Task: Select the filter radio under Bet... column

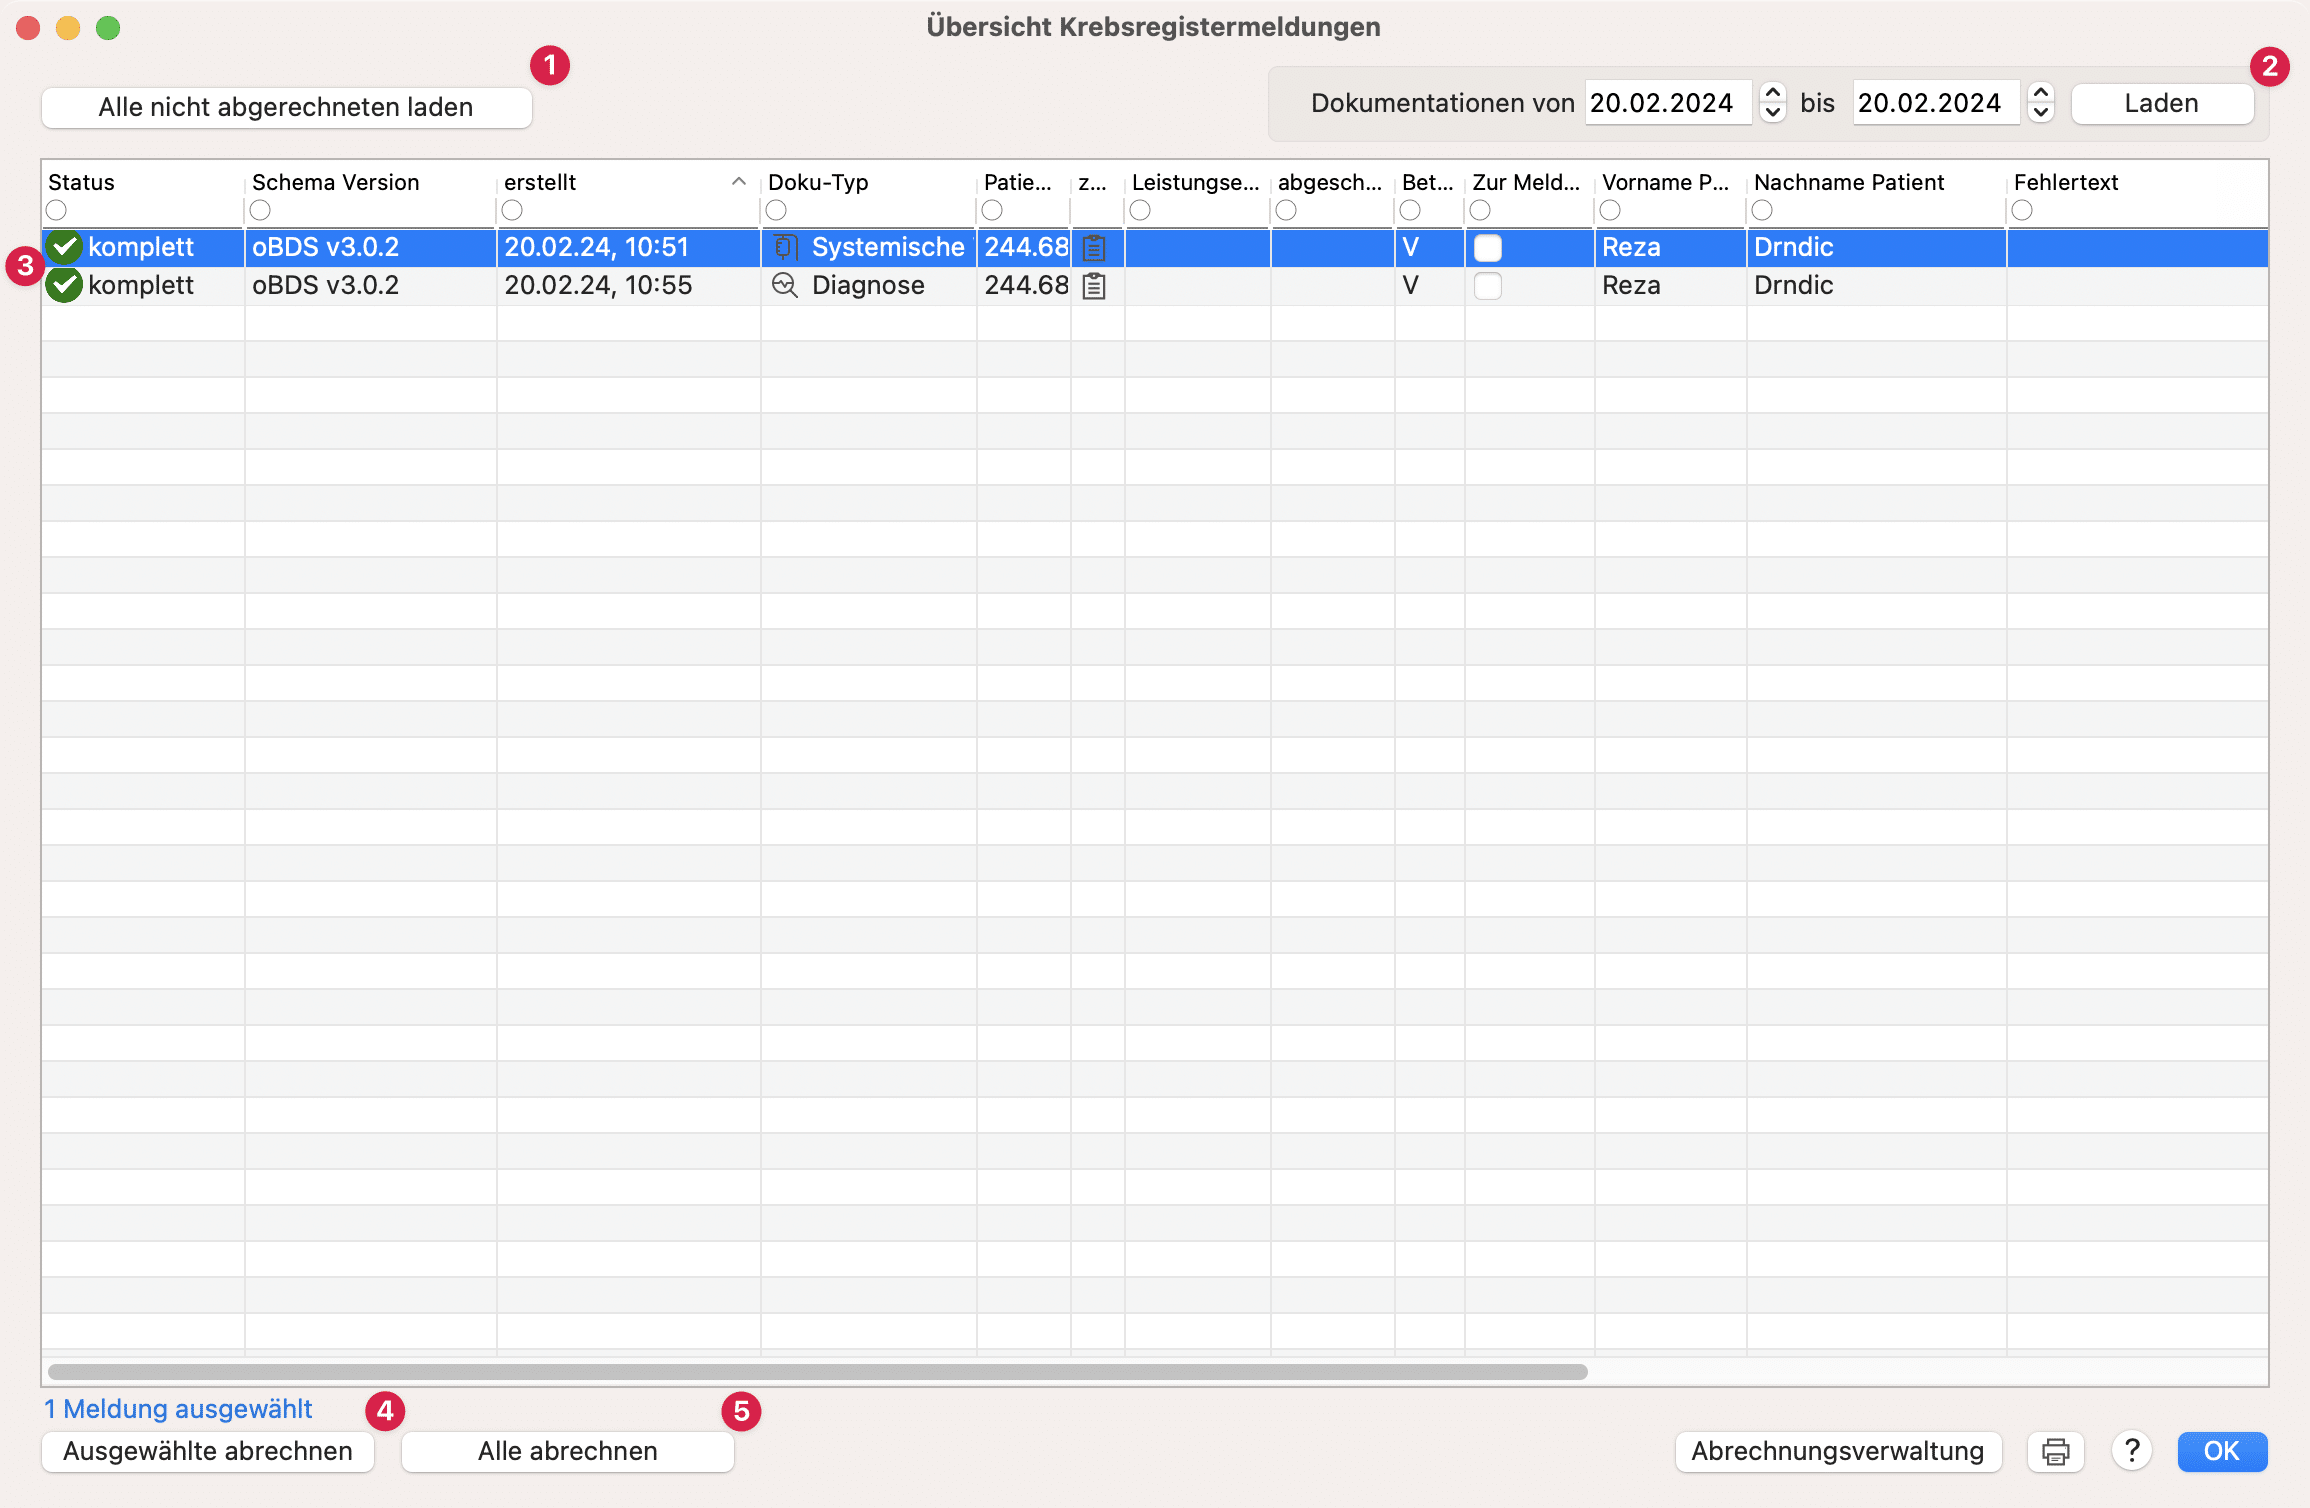Action: [1410, 210]
